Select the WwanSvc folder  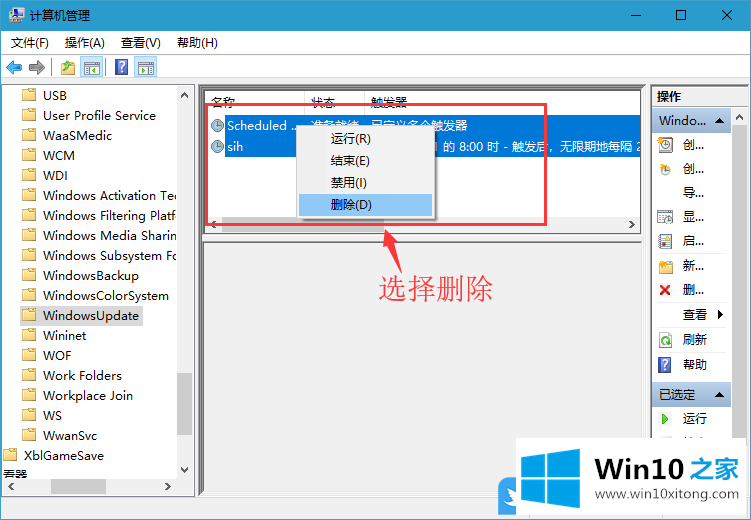click(x=69, y=436)
